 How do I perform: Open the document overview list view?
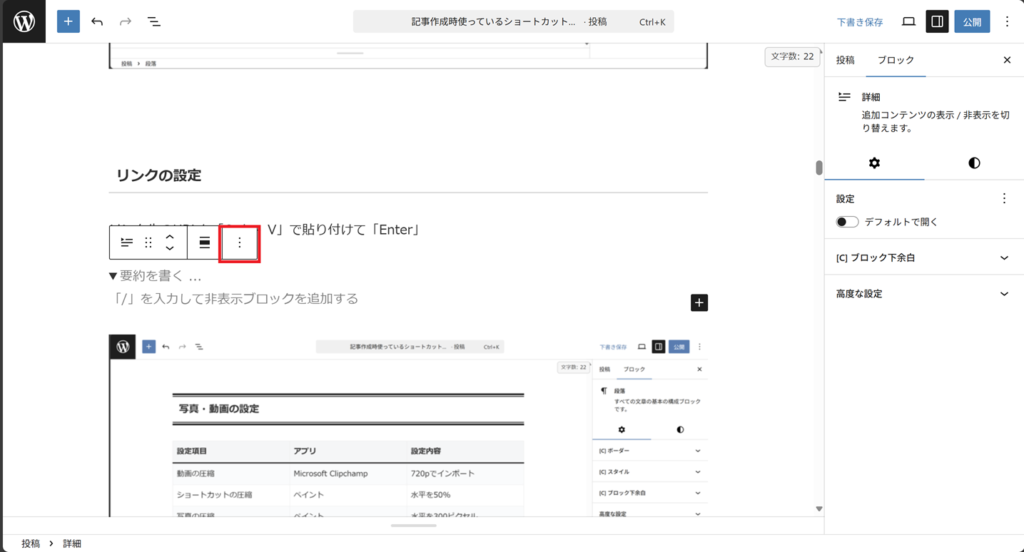point(154,21)
